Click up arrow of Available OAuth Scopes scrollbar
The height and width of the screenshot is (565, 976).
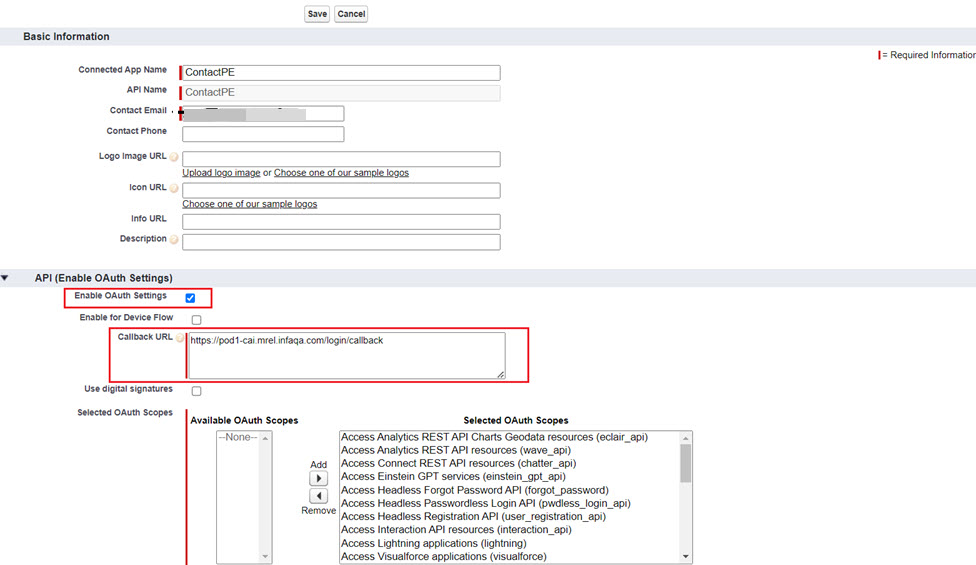pos(265,438)
